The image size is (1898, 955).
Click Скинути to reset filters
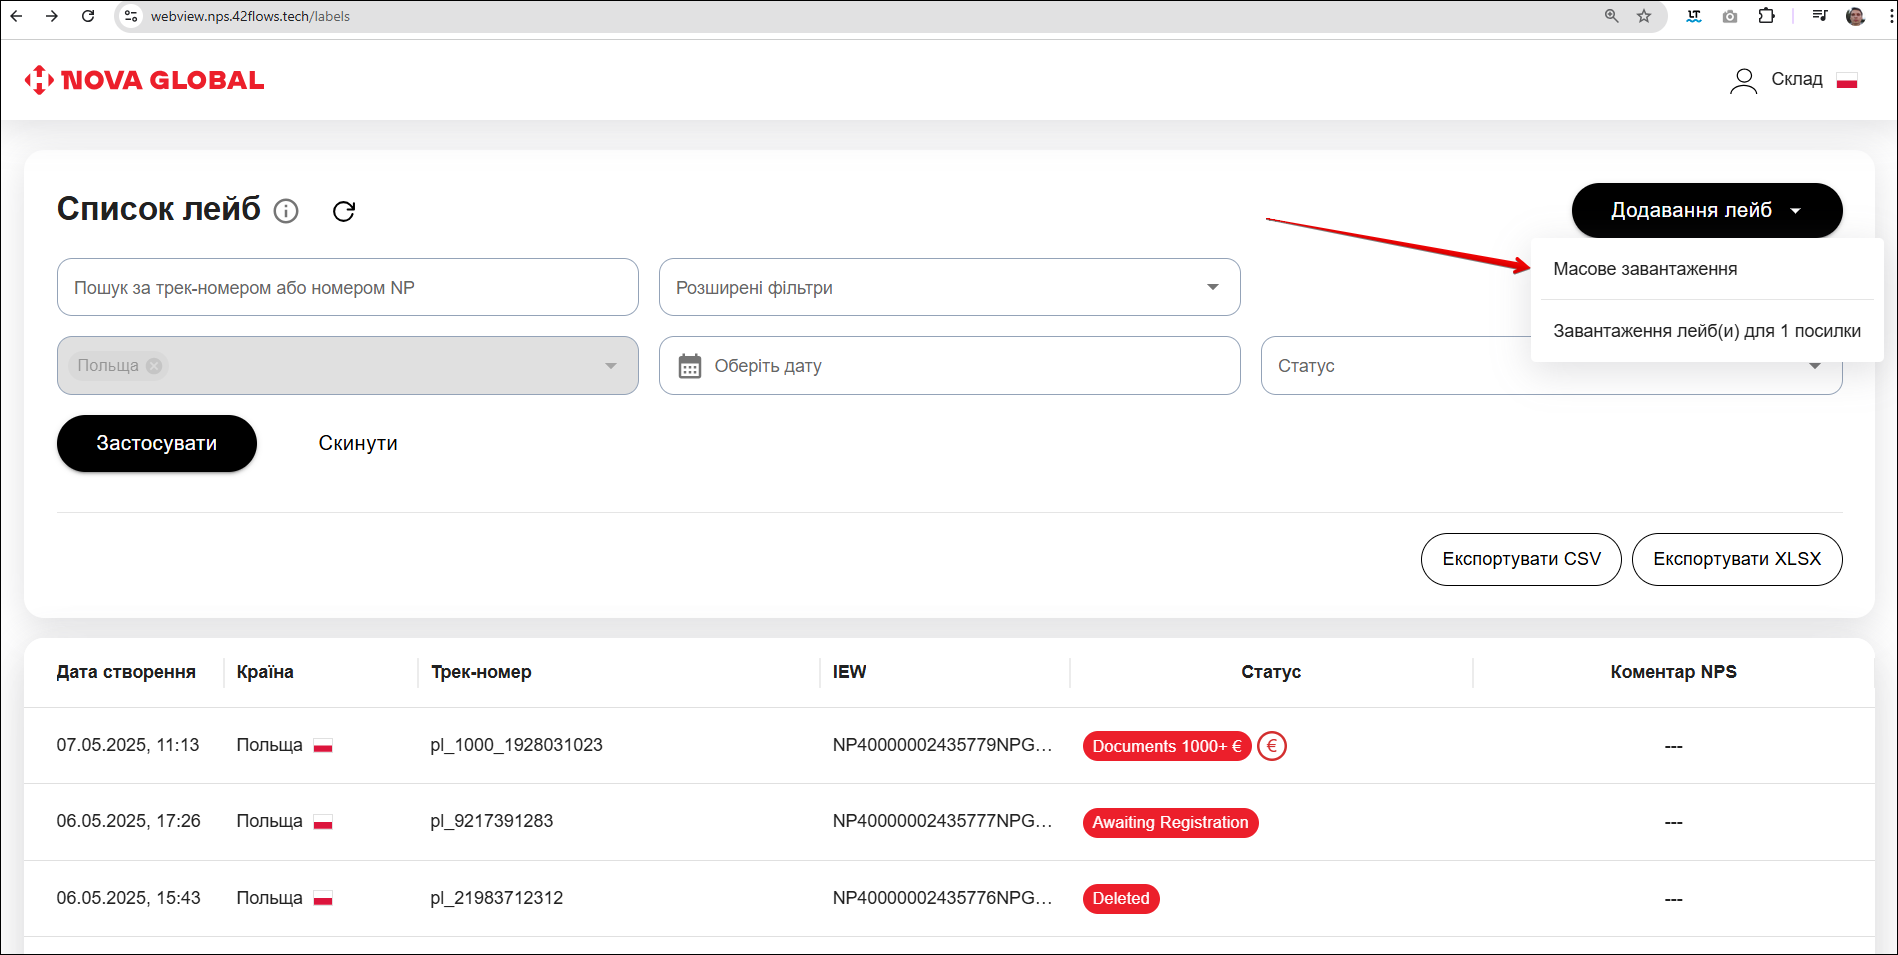coord(358,443)
